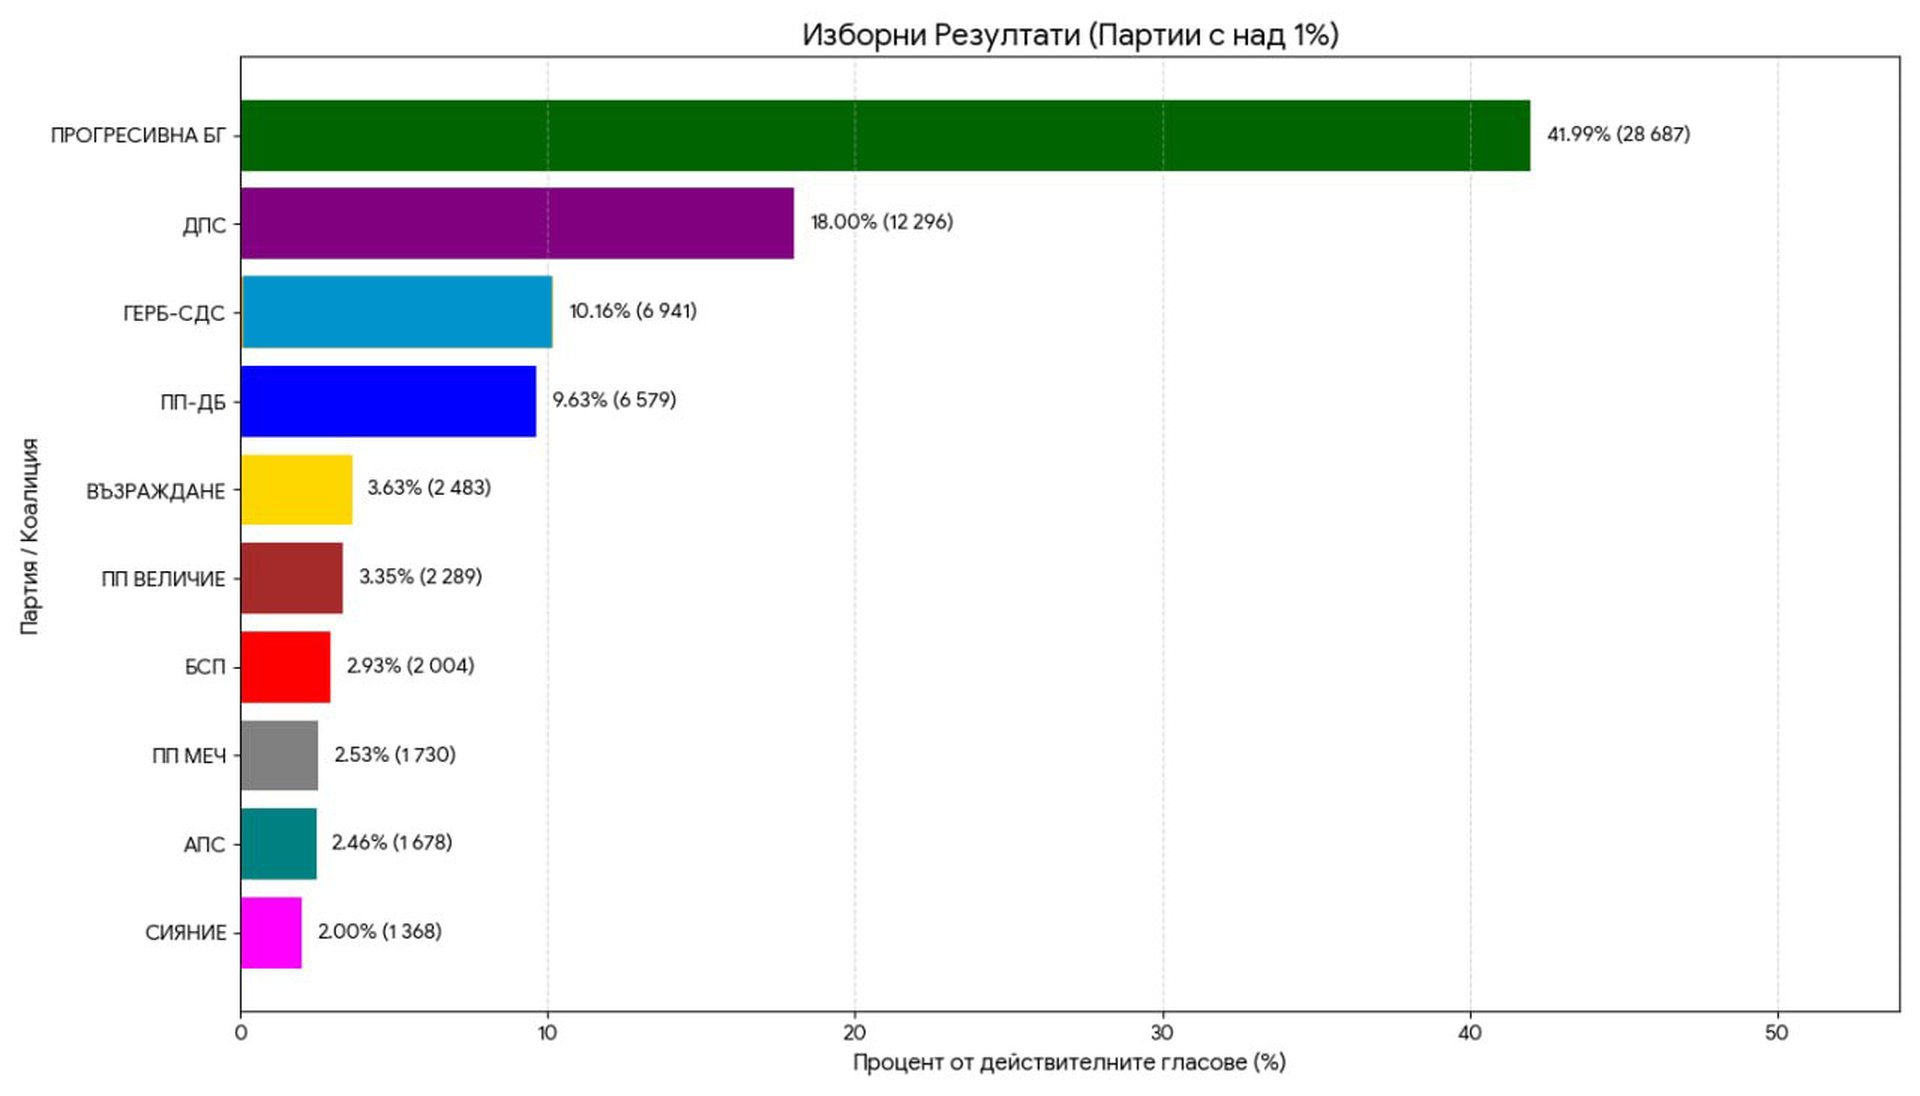Screen dimensions: 1920x1096
Task: Click the brown ПП ВЕЛИЧИЕ bar
Action: coord(291,578)
